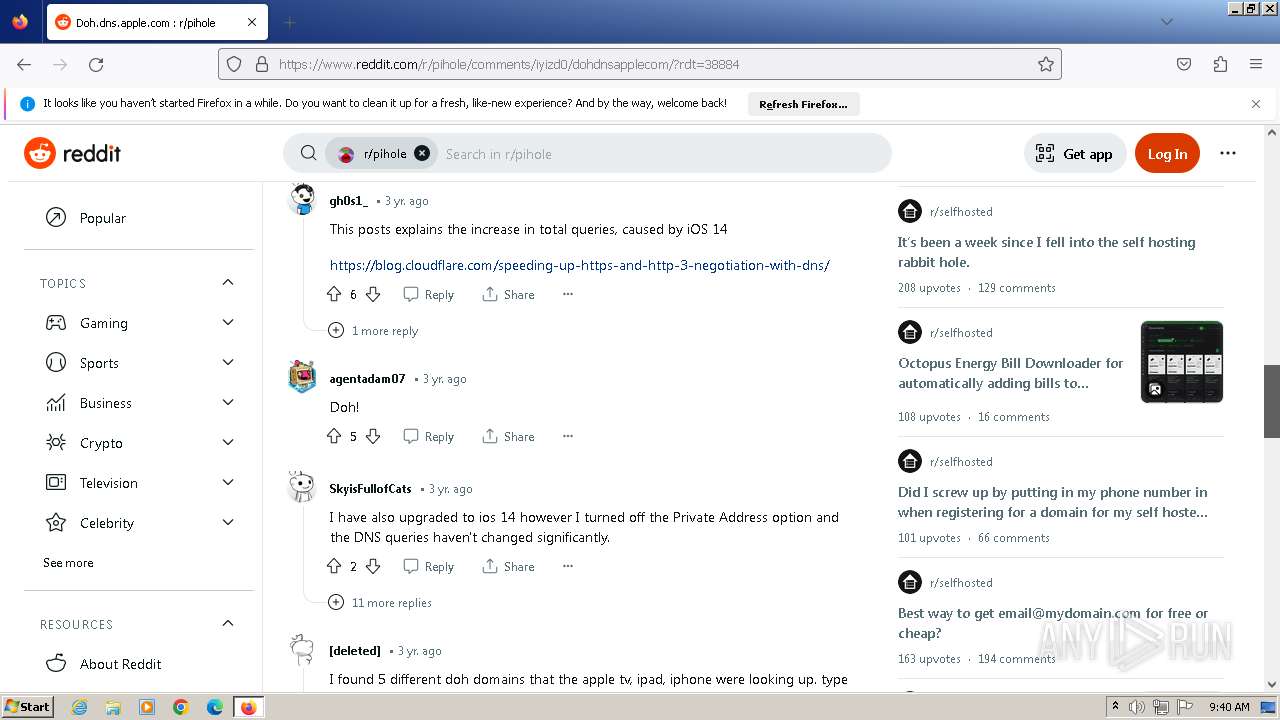Open 'fell into the self hosting rabbit hole' post

pyautogui.click(x=1047, y=252)
